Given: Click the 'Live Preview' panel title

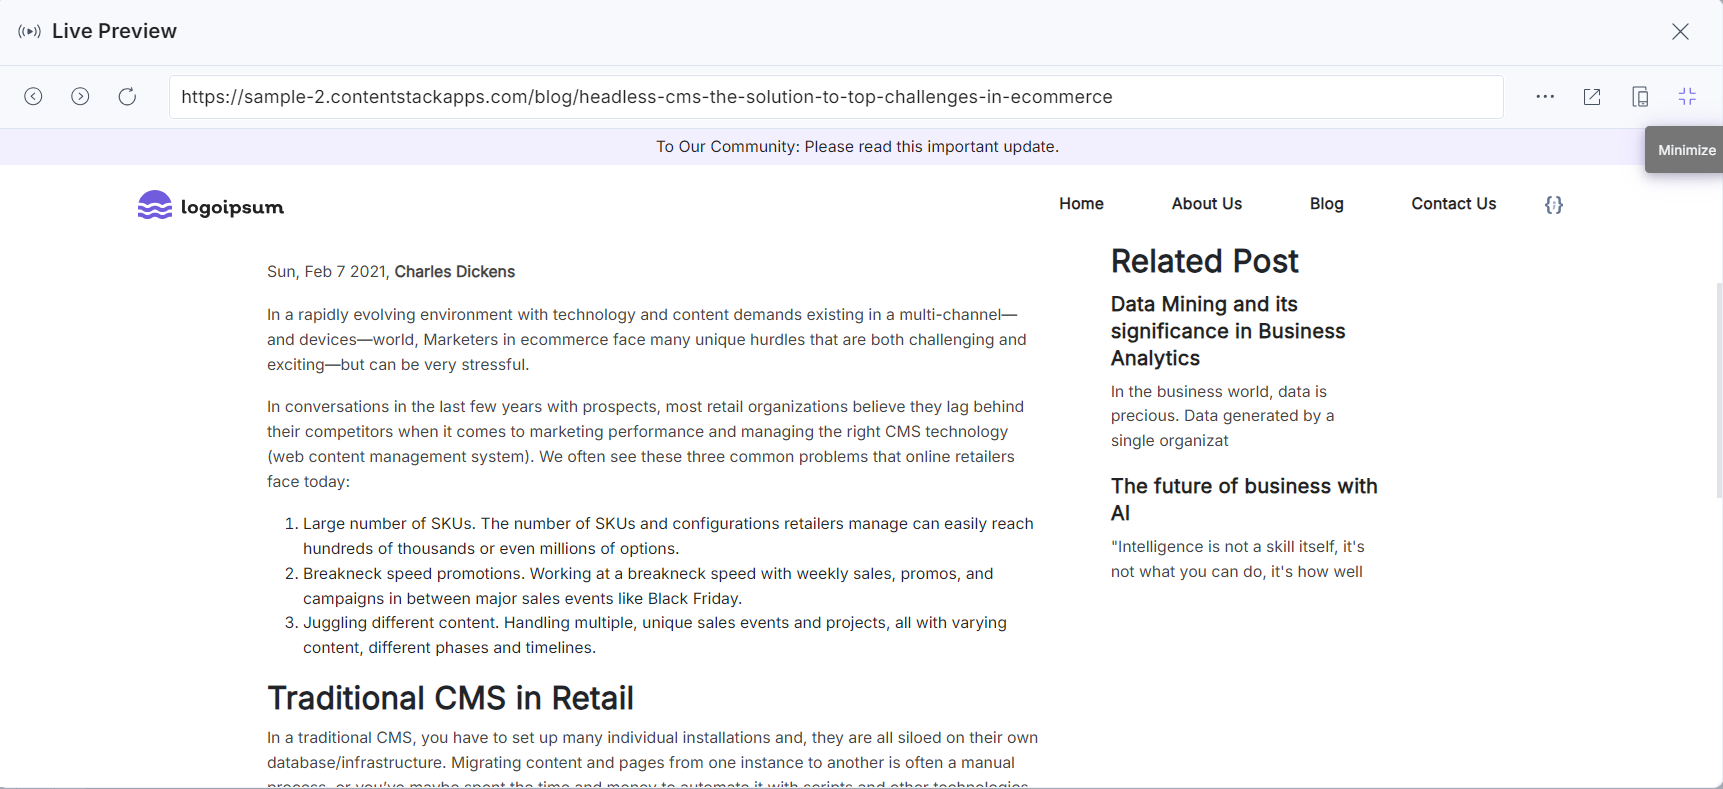Looking at the screenshot, I should [114, 31].
